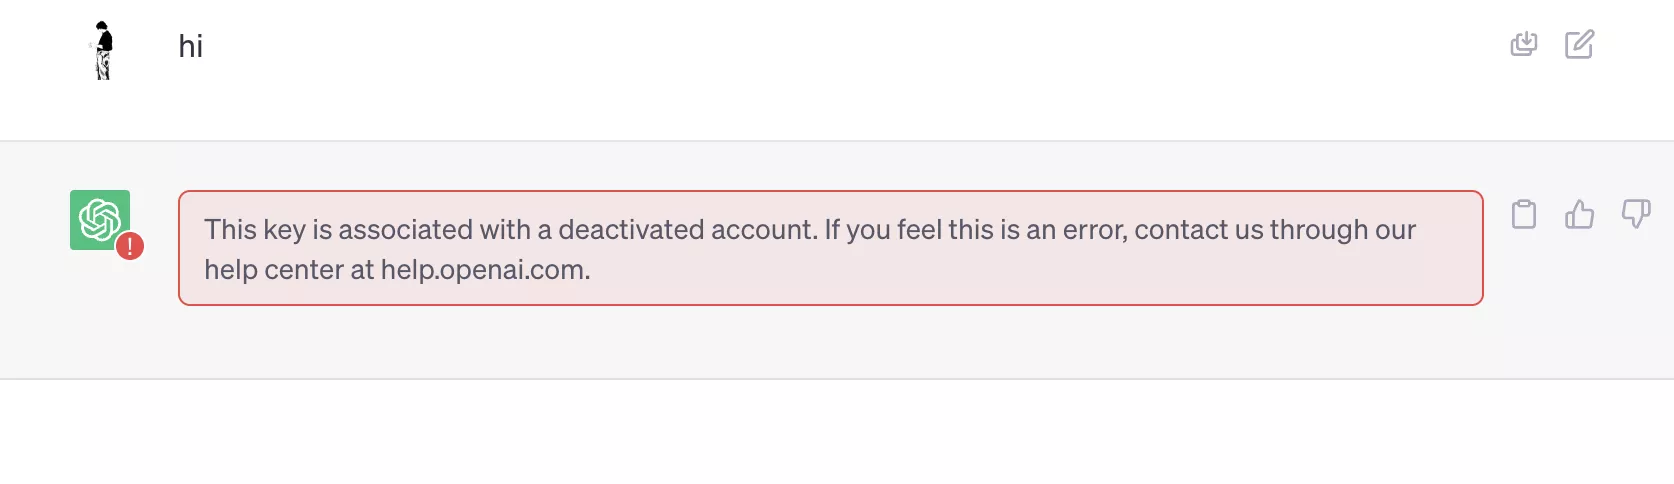Click blank space inside the red error box
1674x484 pixels.
pyautogui.click(x=1000, y=272)
